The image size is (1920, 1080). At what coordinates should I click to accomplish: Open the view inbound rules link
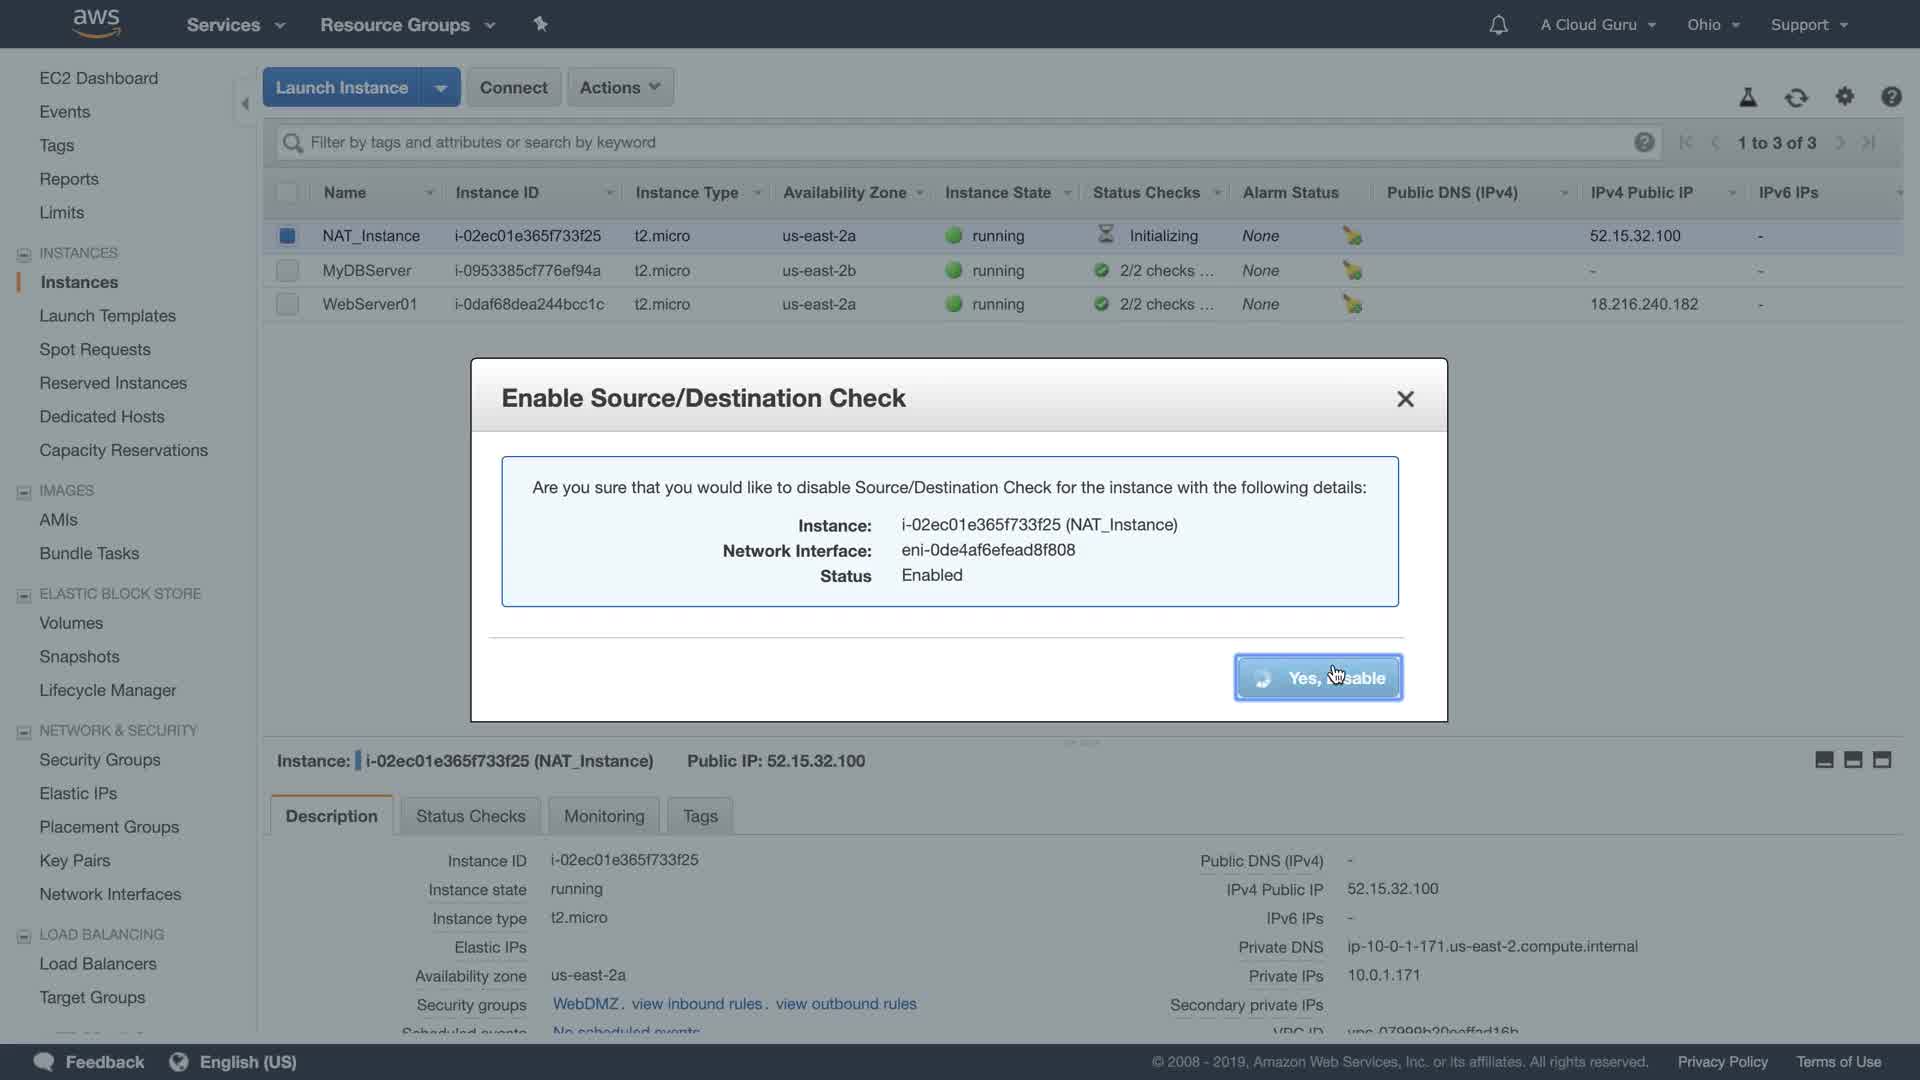coord(697,1004)
